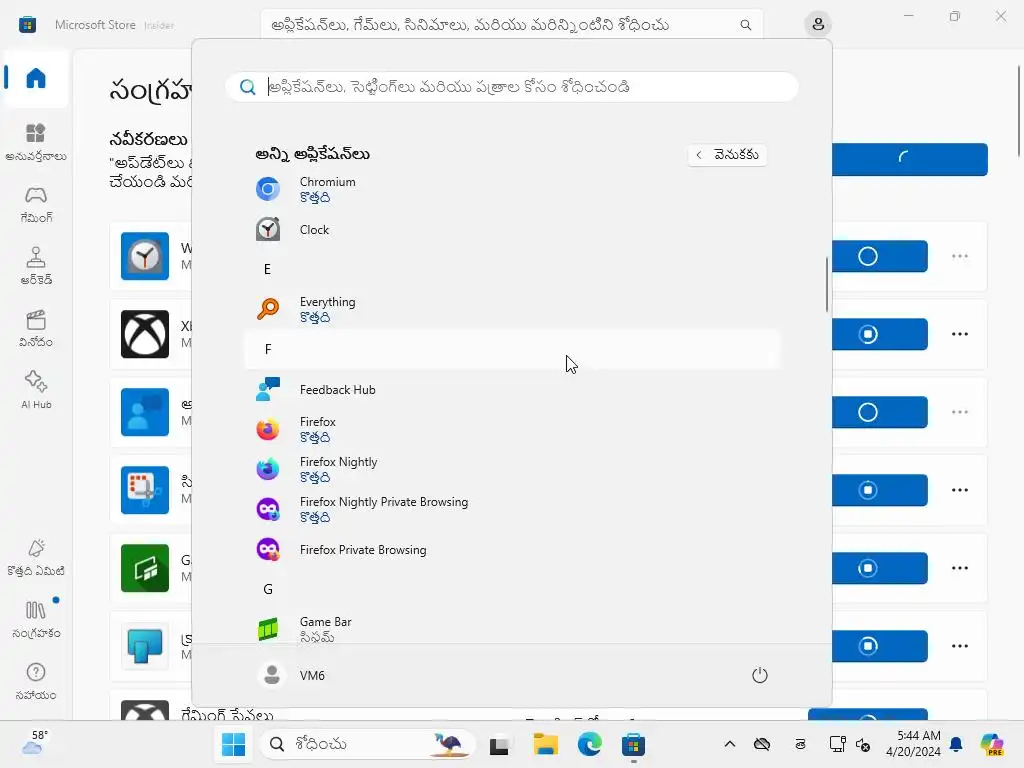Show hidden system tray icons chevron

pyautogui.click(x=729, y=744)
